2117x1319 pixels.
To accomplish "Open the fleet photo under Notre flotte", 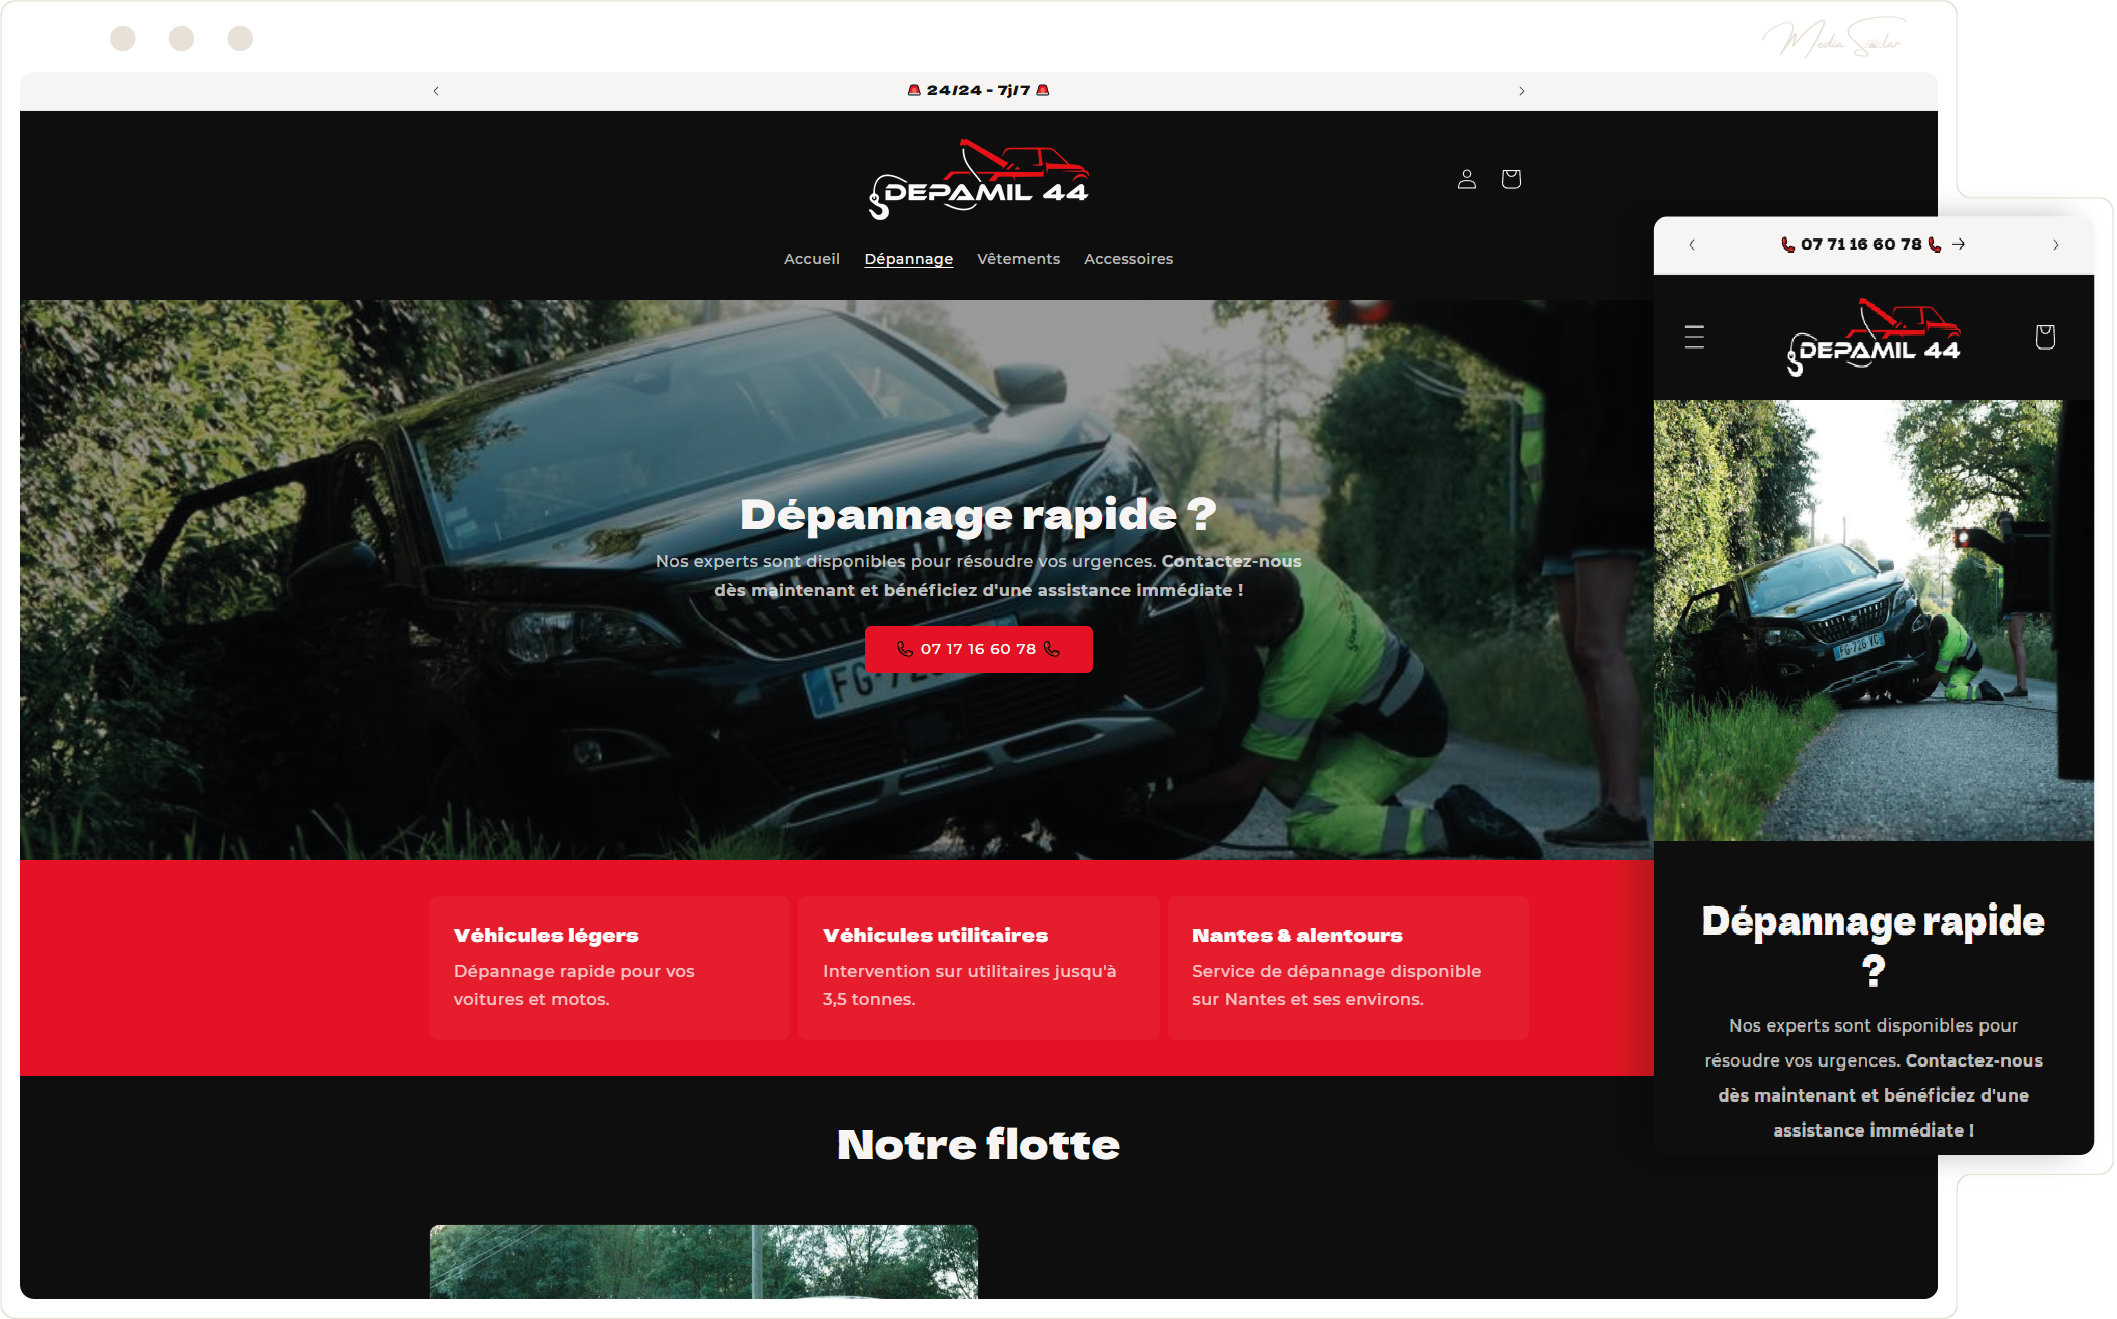I will [x=703, y=1261].
